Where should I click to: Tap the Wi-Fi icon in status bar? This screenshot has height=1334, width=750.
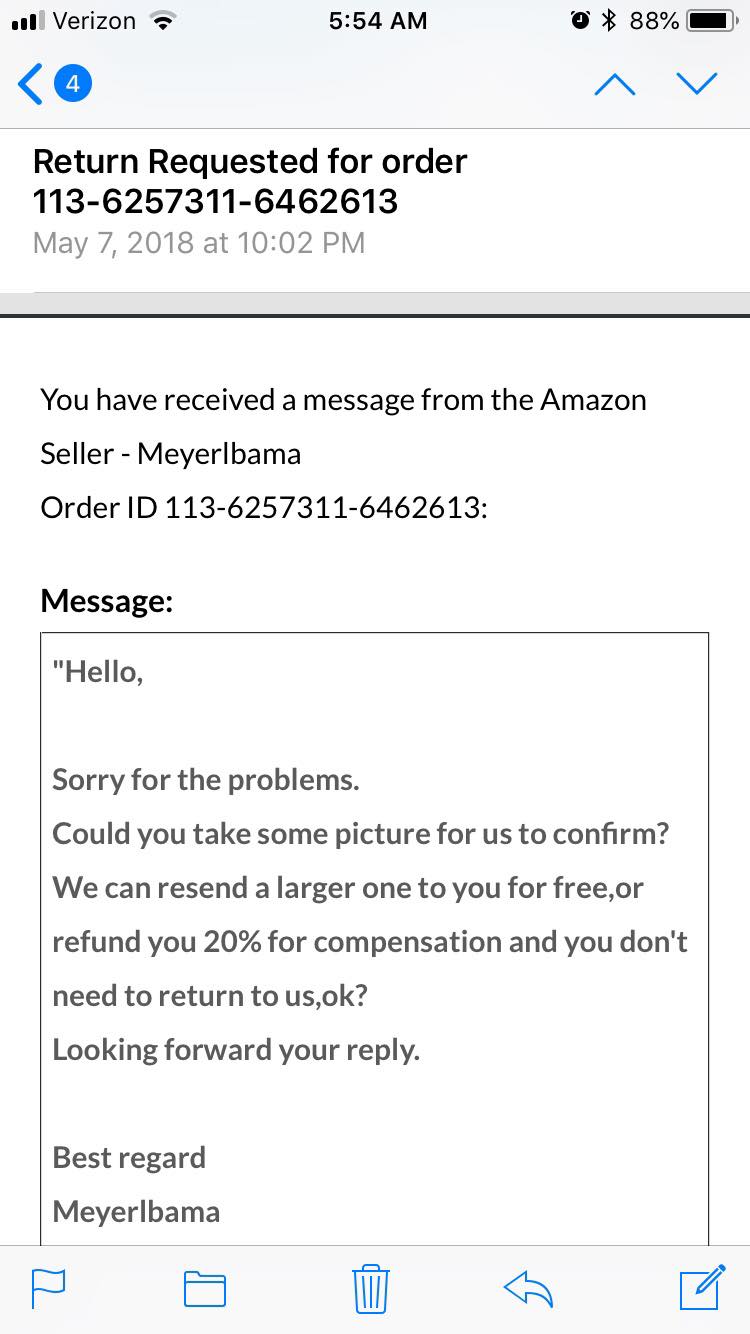point(158,21)
